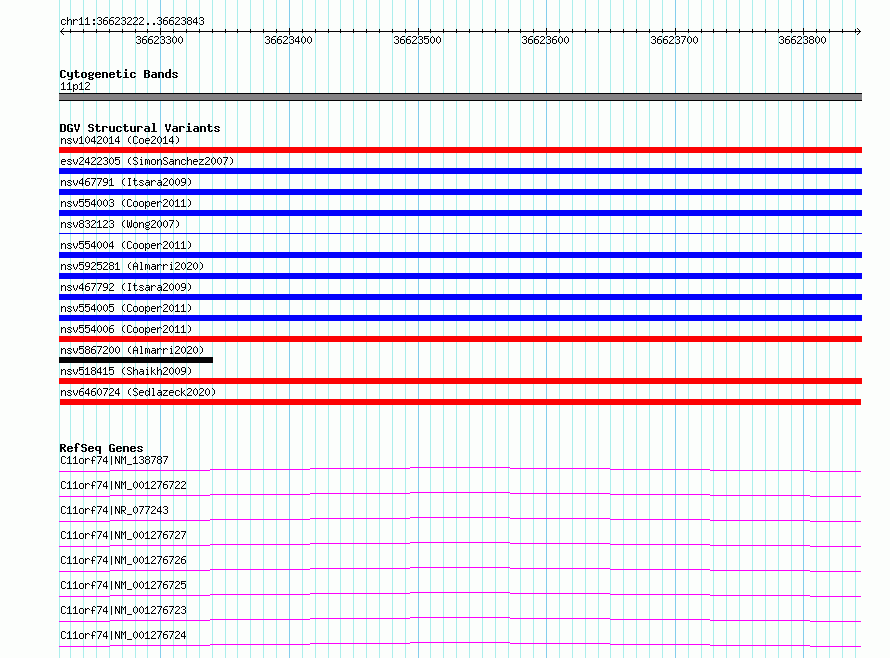Click the magenta line for NM_001276725
Screen dimensions: 890x658
(460, 594)
